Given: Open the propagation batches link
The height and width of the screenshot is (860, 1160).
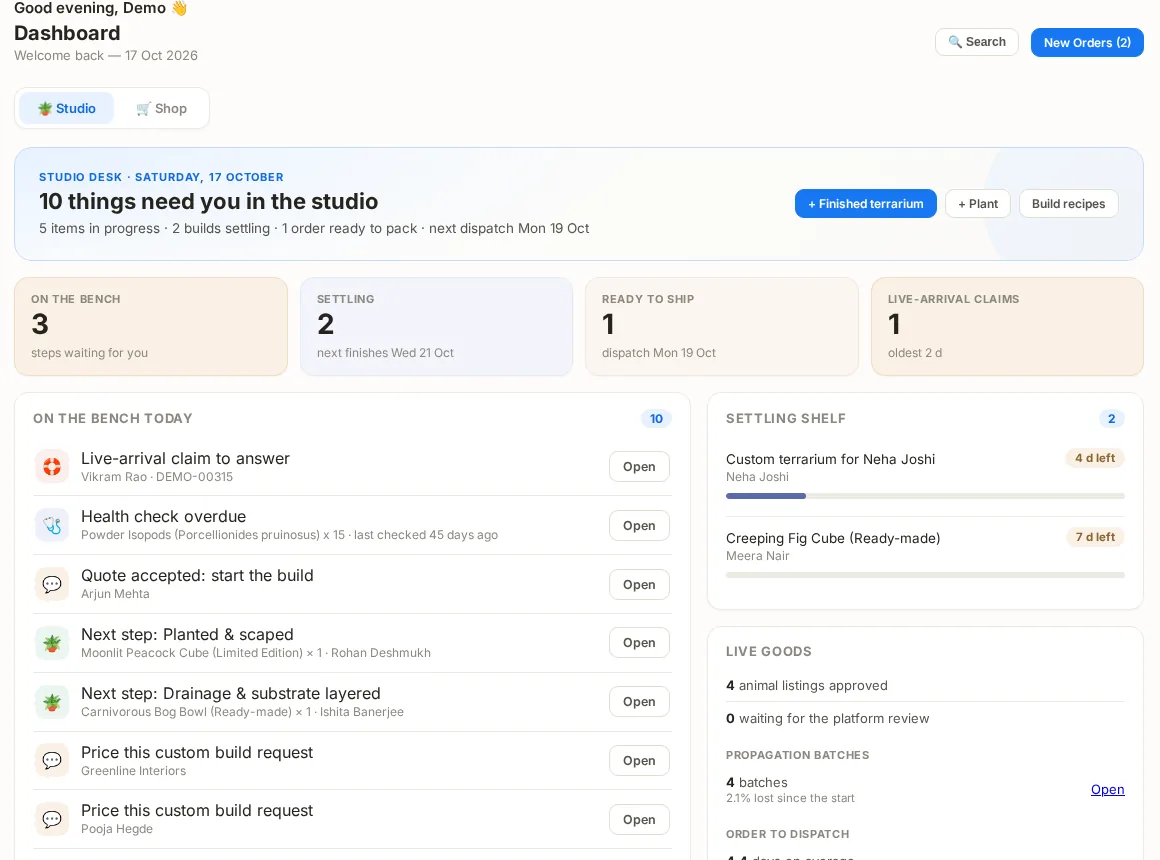Looking at the screenshot, I should click(1107, 790).
